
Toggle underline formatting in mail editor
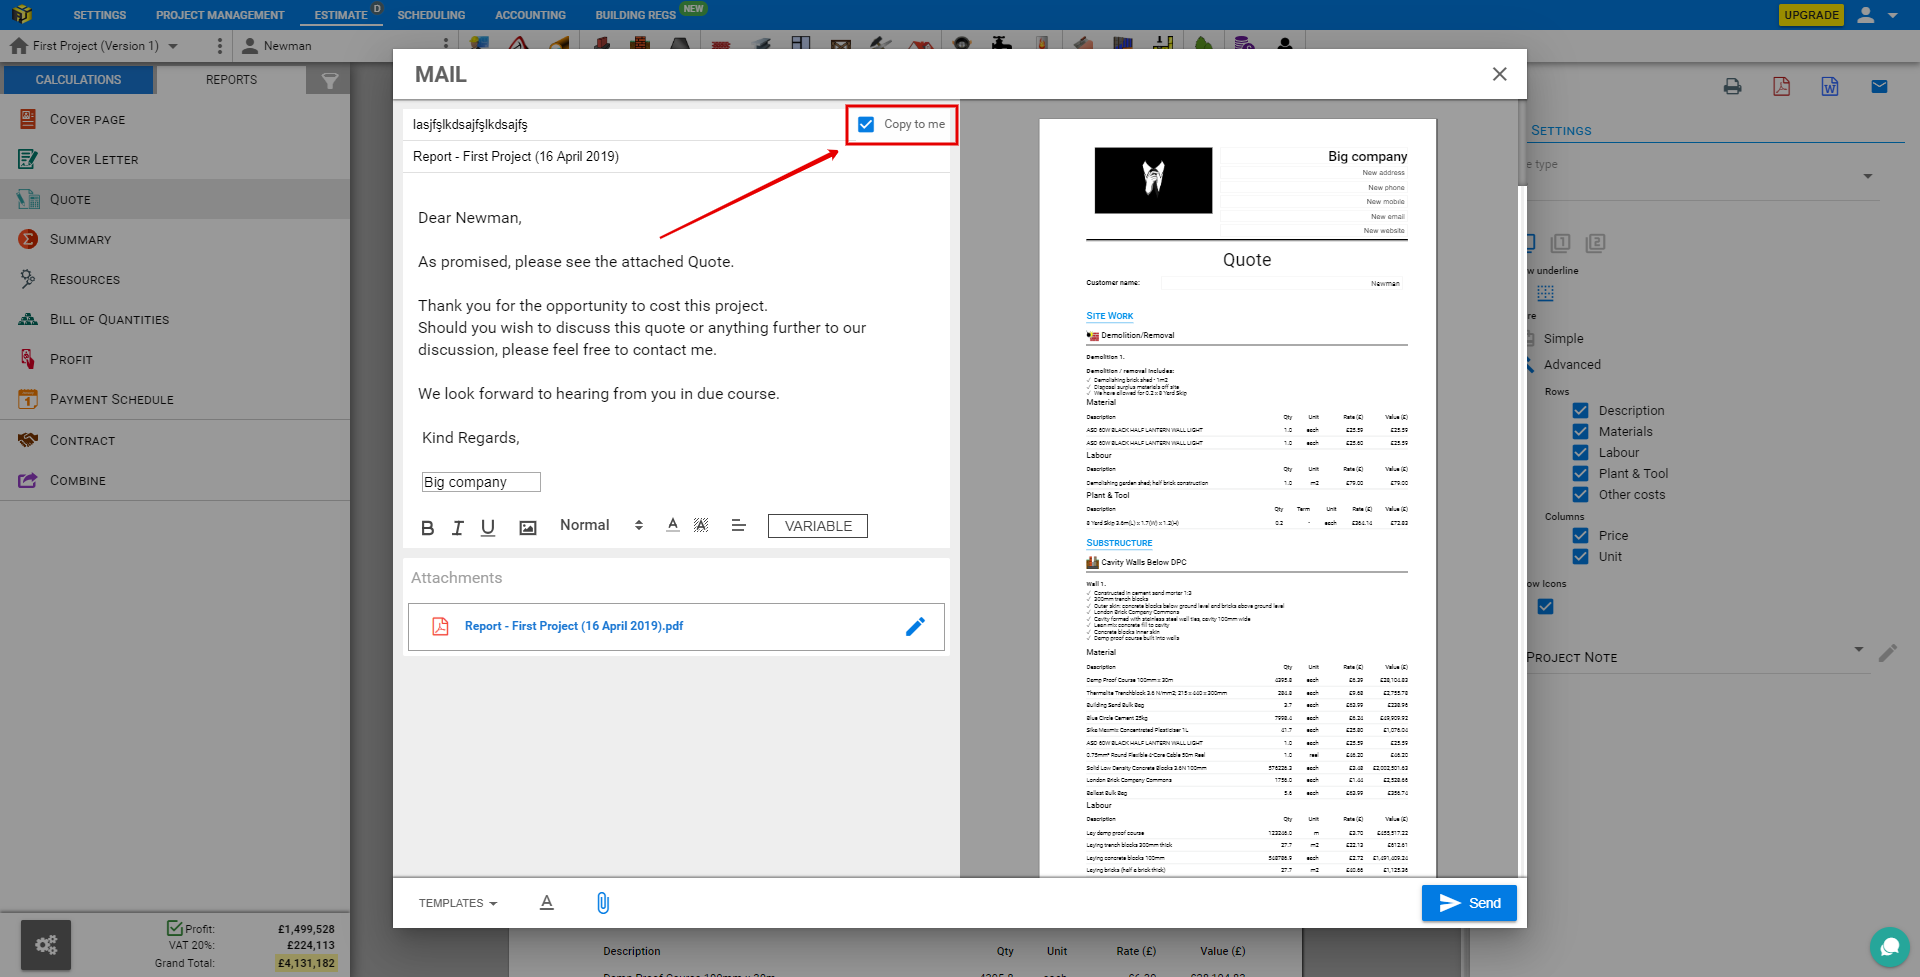point(488,527)
